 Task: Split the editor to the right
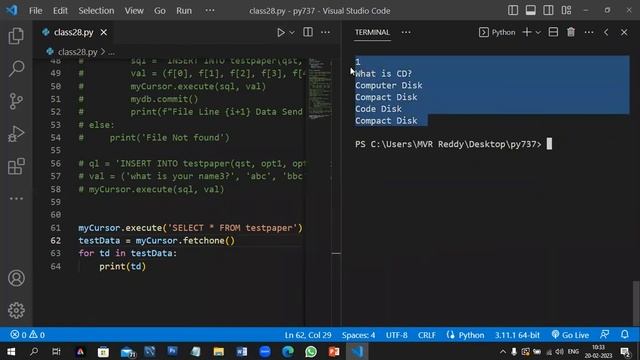(x=308, y=32)
